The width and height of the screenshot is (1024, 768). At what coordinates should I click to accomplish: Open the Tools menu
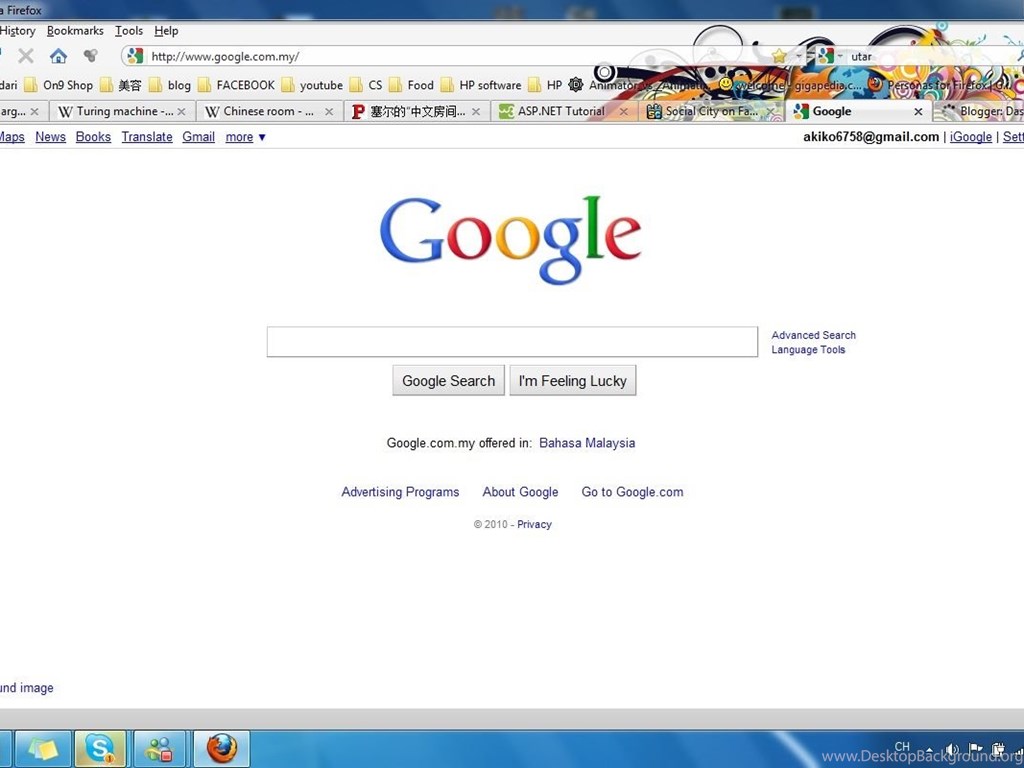point(129,31)
